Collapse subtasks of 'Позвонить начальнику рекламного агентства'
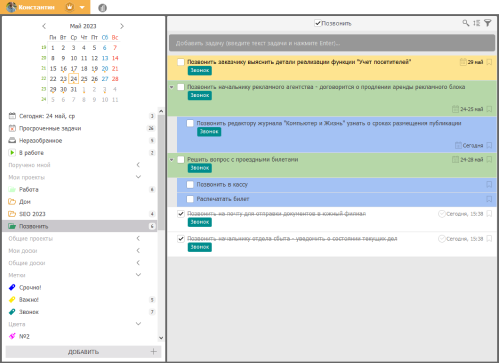Viewport: 499px width, 363px height. (x=172, y=87)
